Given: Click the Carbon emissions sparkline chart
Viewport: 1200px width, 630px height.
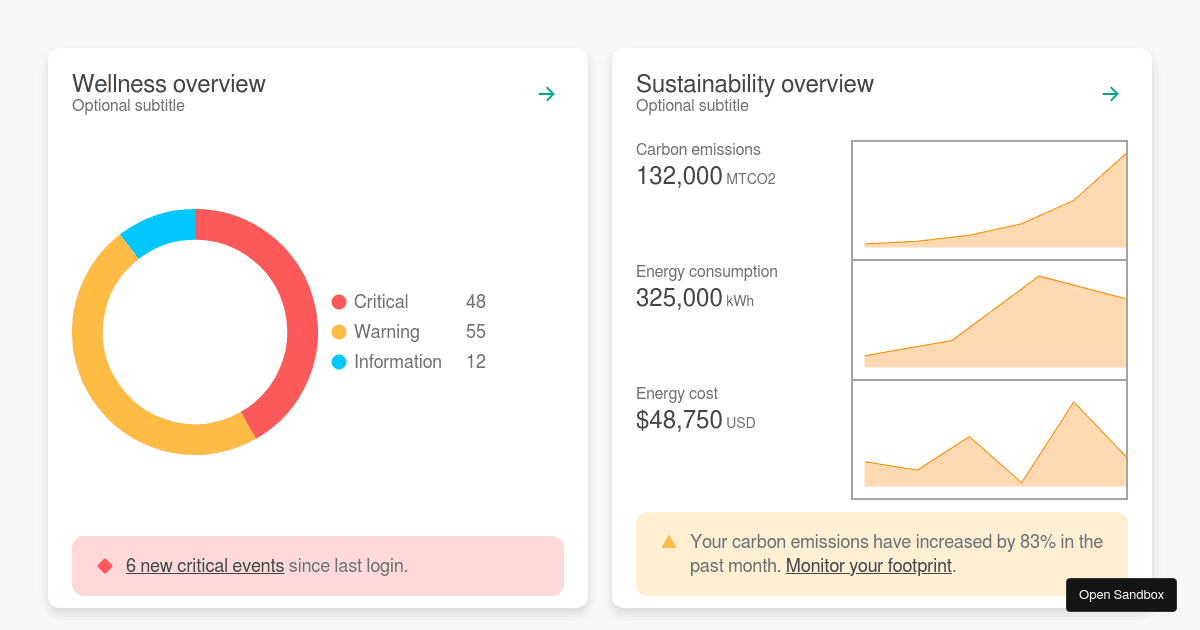Looking at the screenshot, I should (989, 199).
